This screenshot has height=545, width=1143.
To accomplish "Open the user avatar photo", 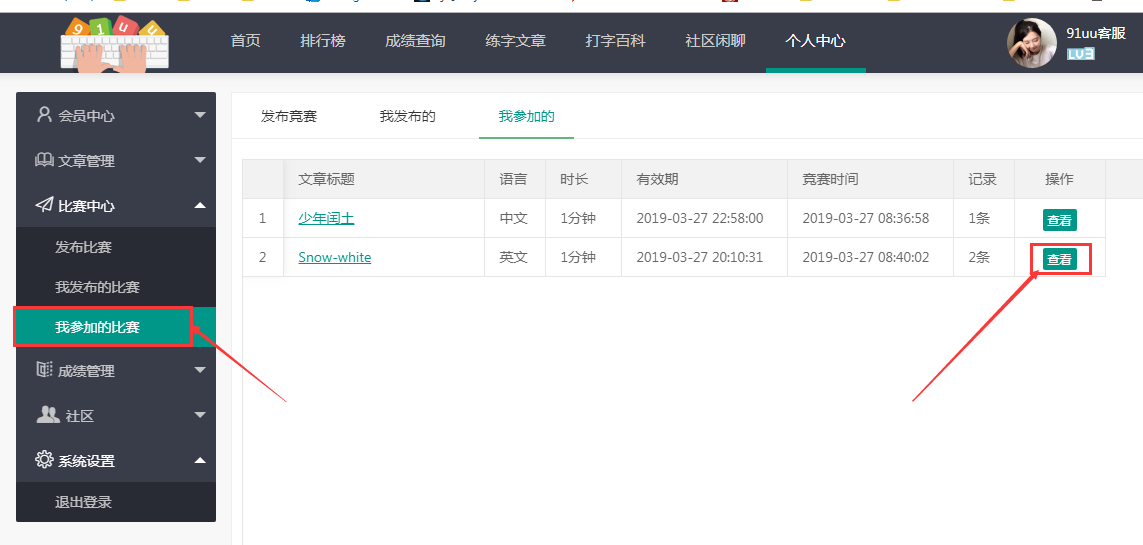I will (x=1031, y=43).
